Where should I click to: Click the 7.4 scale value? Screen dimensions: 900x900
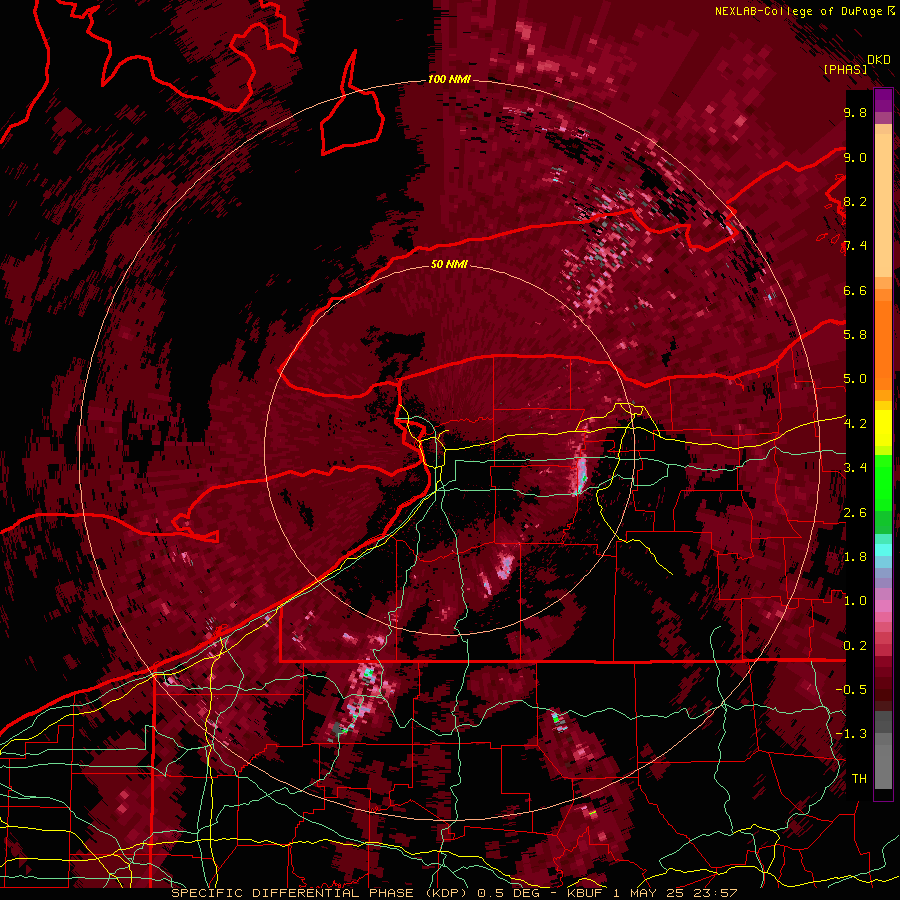855,246
